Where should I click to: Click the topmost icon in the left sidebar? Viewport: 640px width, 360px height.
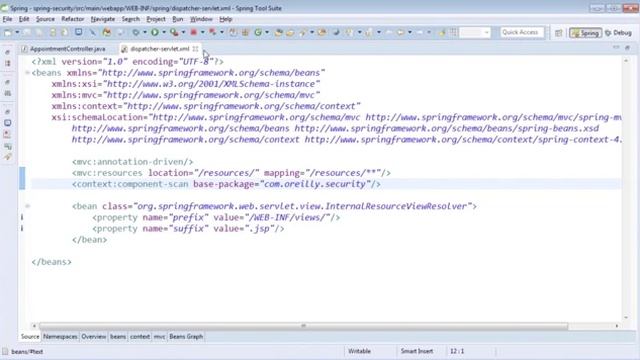pos(8,52)
